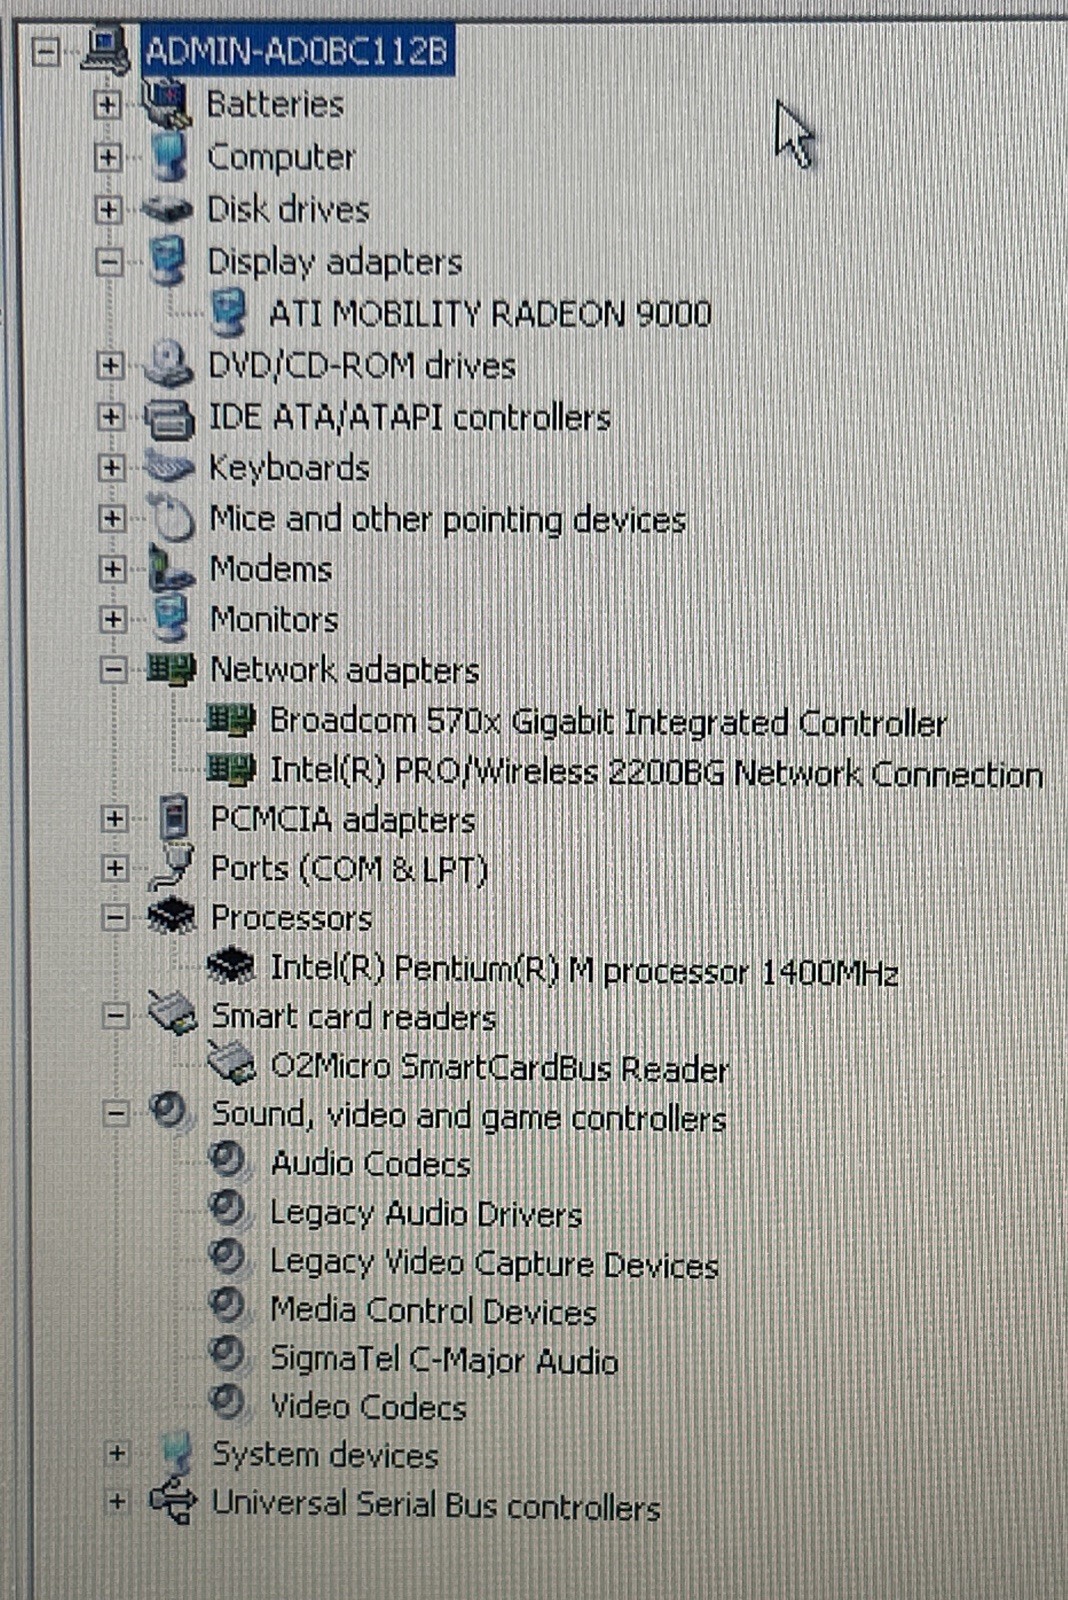Screen dimensions: 1068x1600
Task: Click the PCMCIA adapters card icon
Action: [174, 818]
